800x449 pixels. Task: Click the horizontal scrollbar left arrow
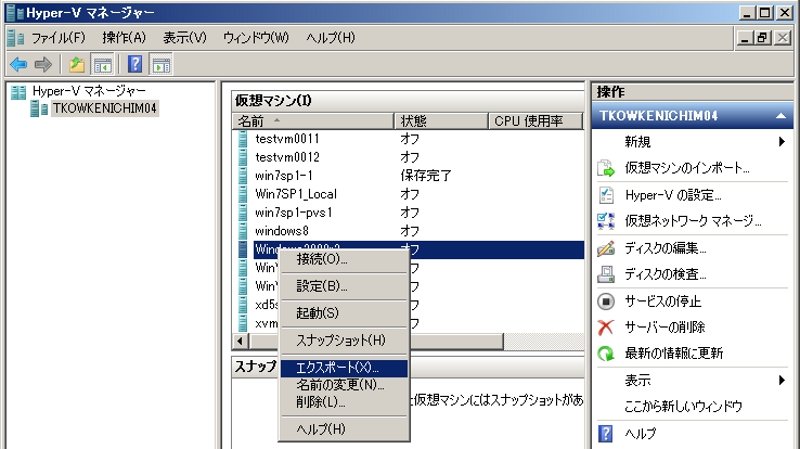tap(241, 341)
